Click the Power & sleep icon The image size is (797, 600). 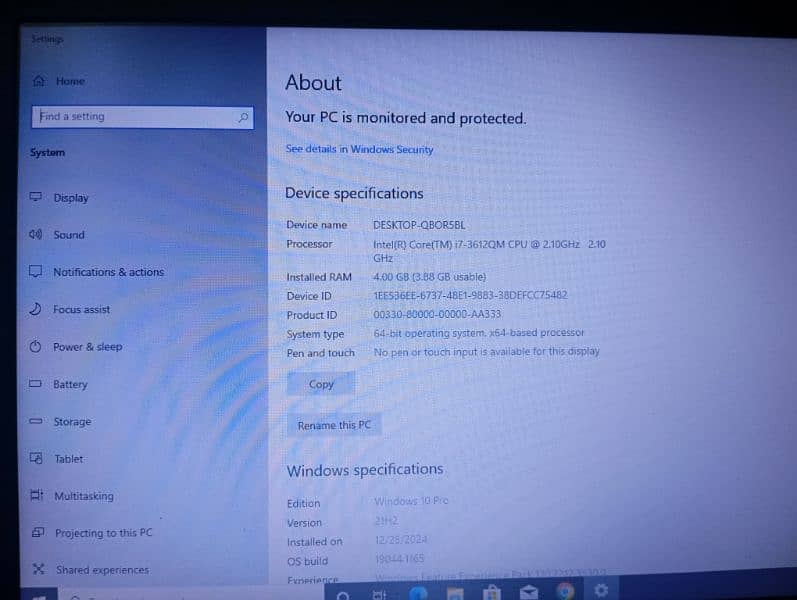35,346
